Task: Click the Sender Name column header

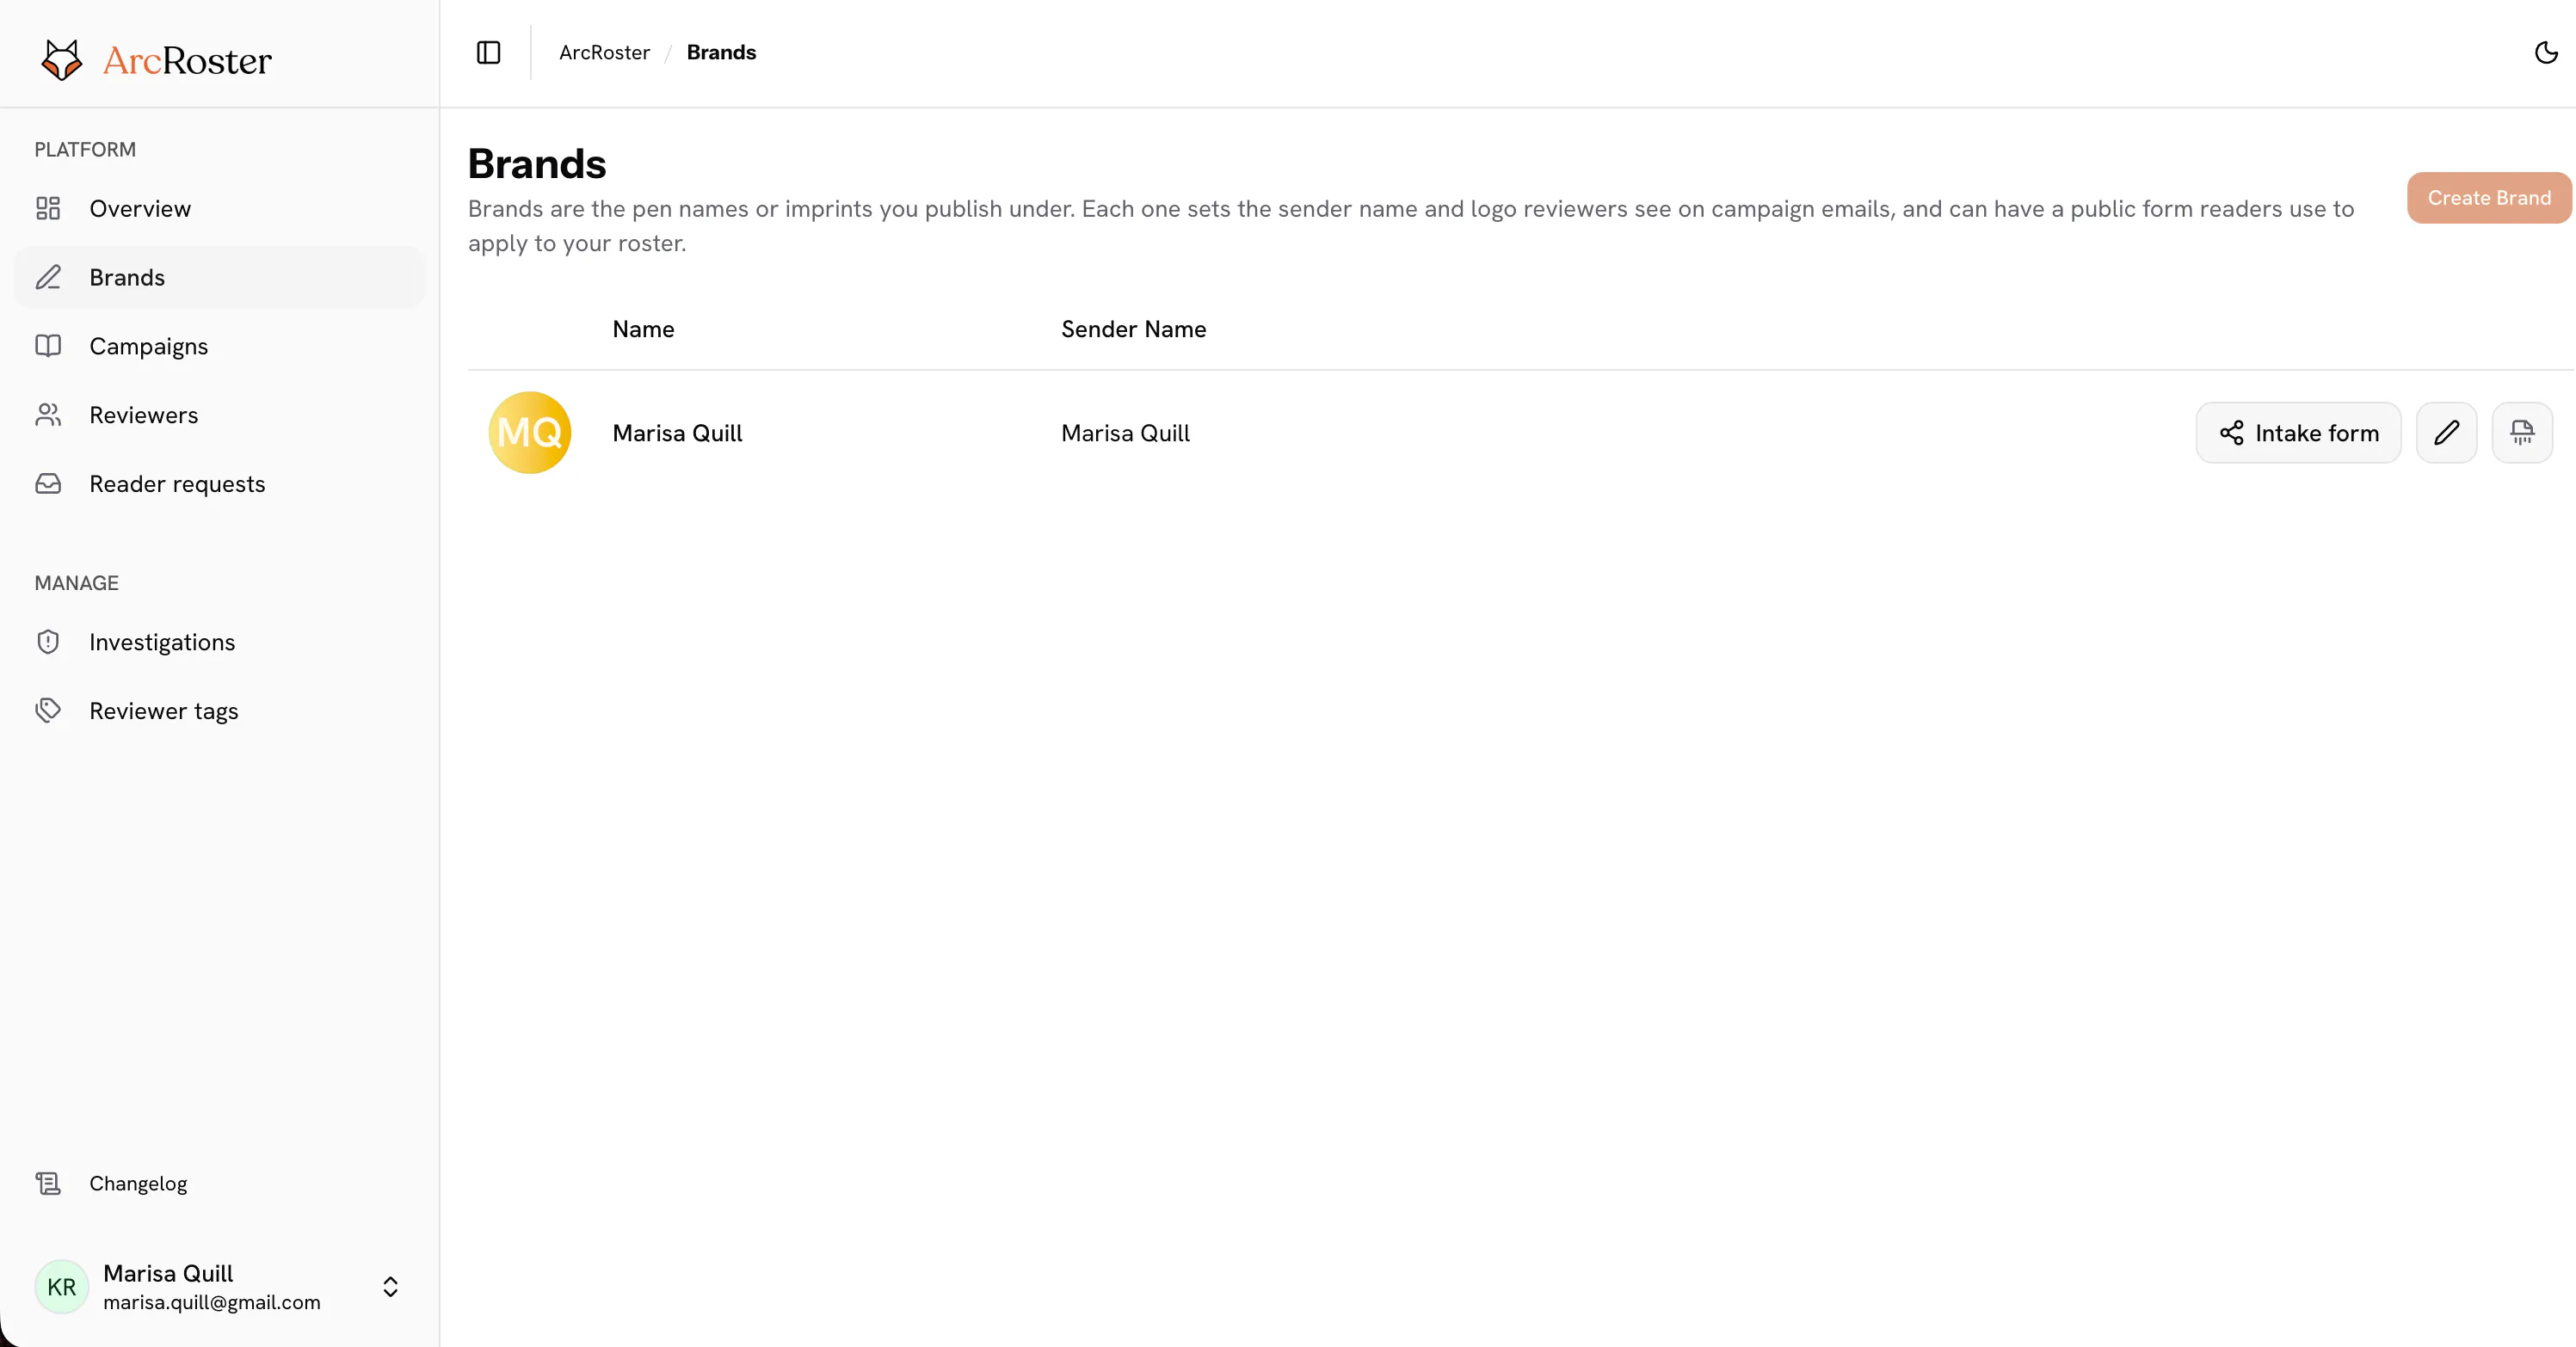Action: click(1133, 329)
